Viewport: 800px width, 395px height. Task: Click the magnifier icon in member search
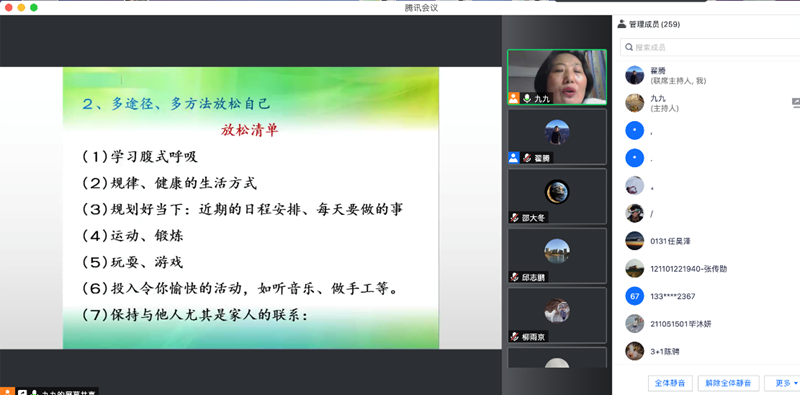coord(629,47)
